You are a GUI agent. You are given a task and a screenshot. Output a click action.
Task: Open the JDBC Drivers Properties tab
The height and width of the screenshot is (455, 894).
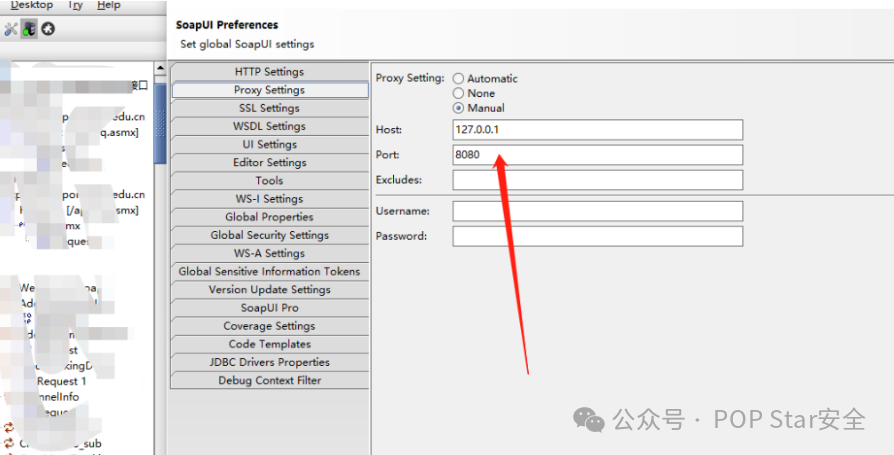tap(270, 363)
